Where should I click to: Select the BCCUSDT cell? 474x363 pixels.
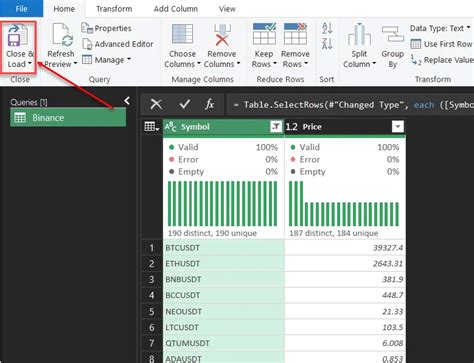click(223, 295)
